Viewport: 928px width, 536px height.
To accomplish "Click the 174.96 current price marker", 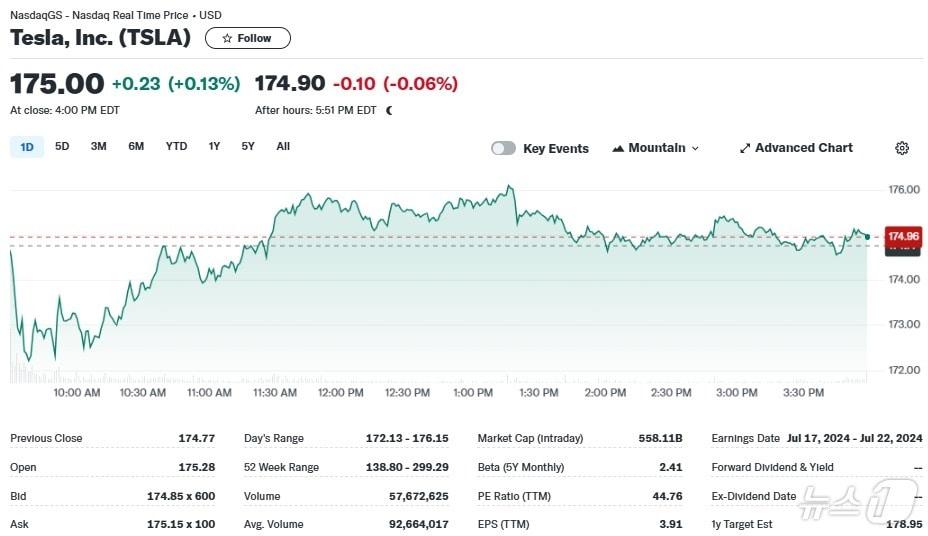I will pyautogui.click(x=903, y=237).
